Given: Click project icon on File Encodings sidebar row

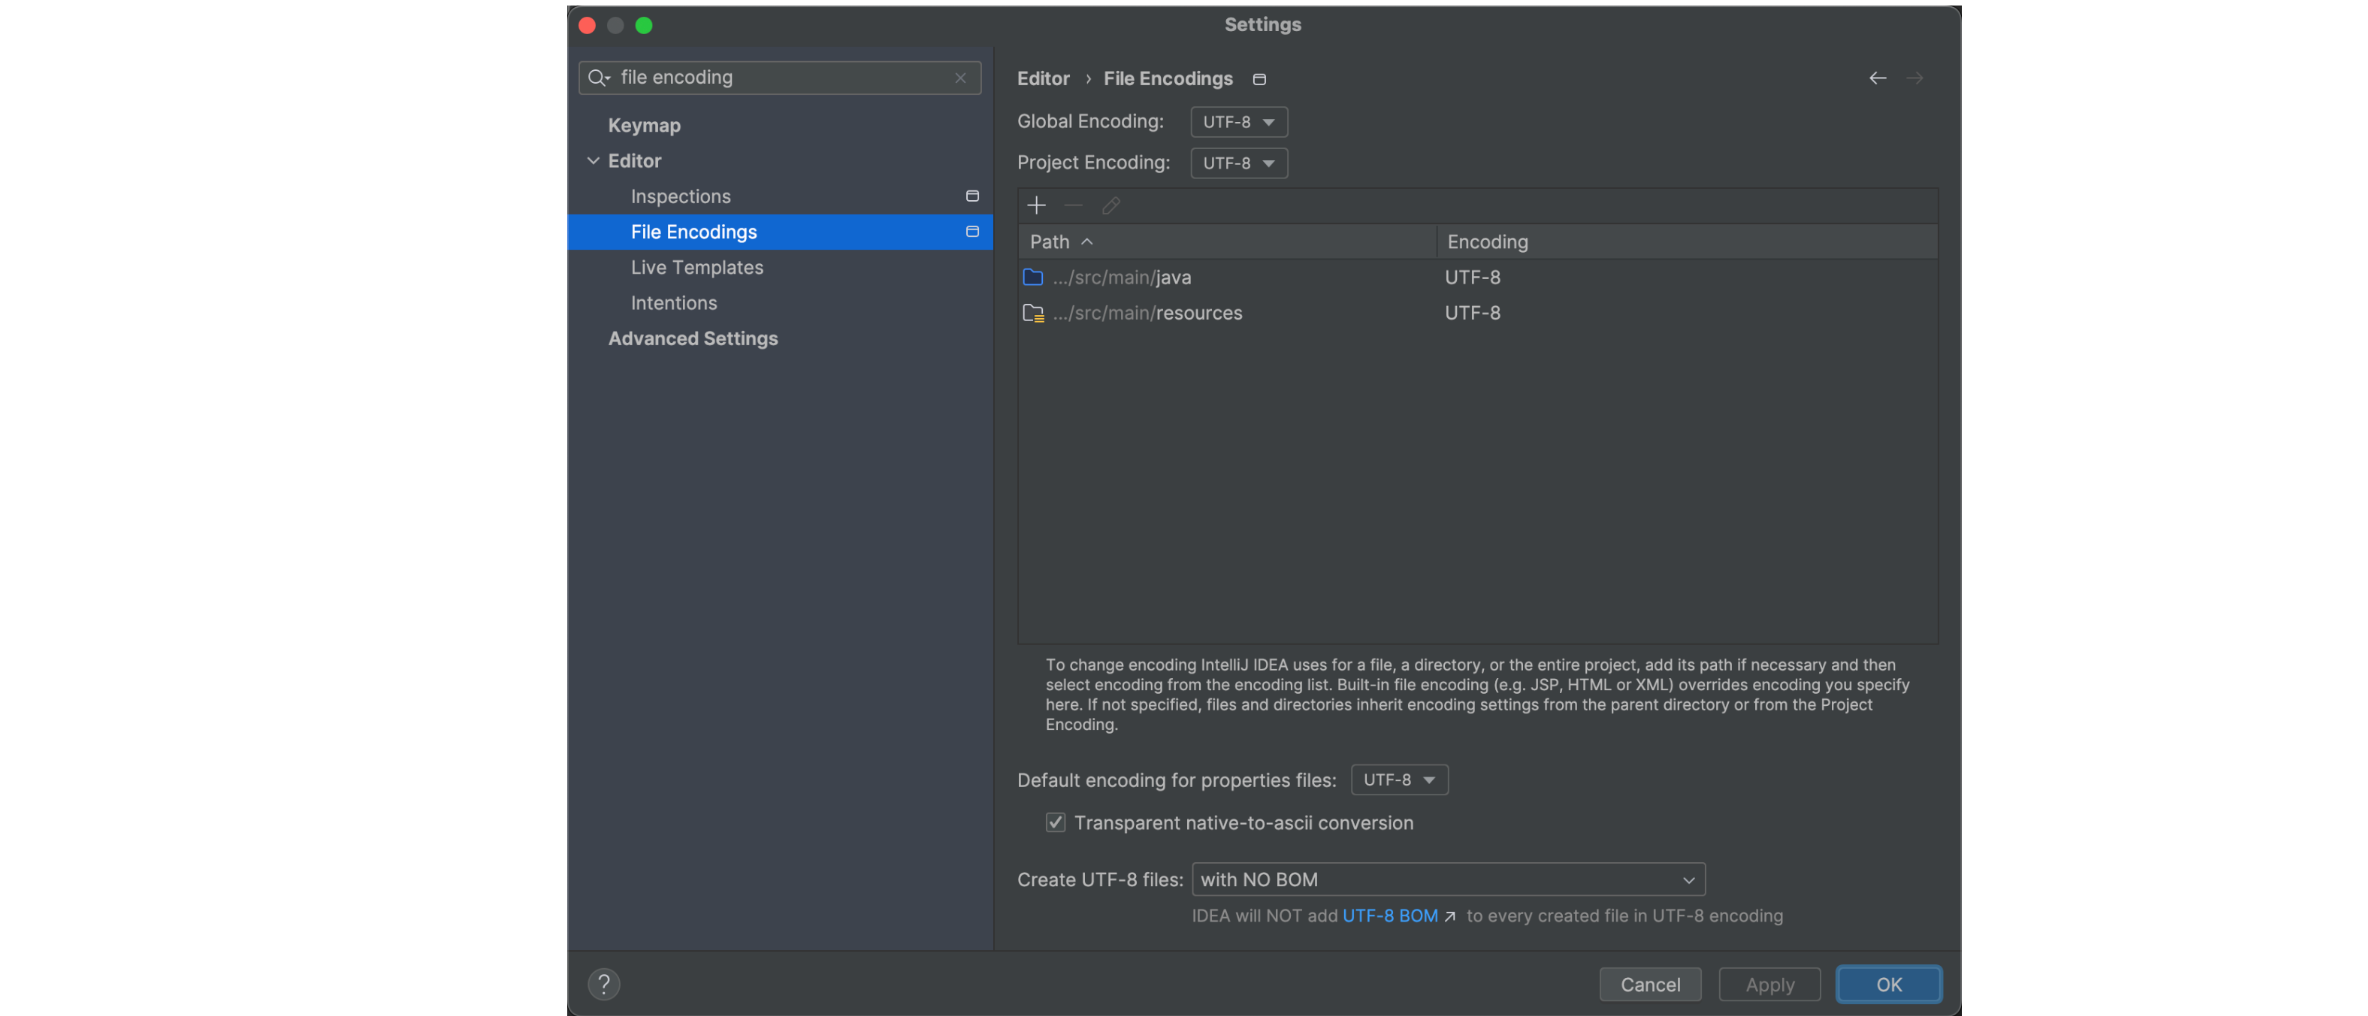Looking at the screenshot, I should [x=971, y=232].
